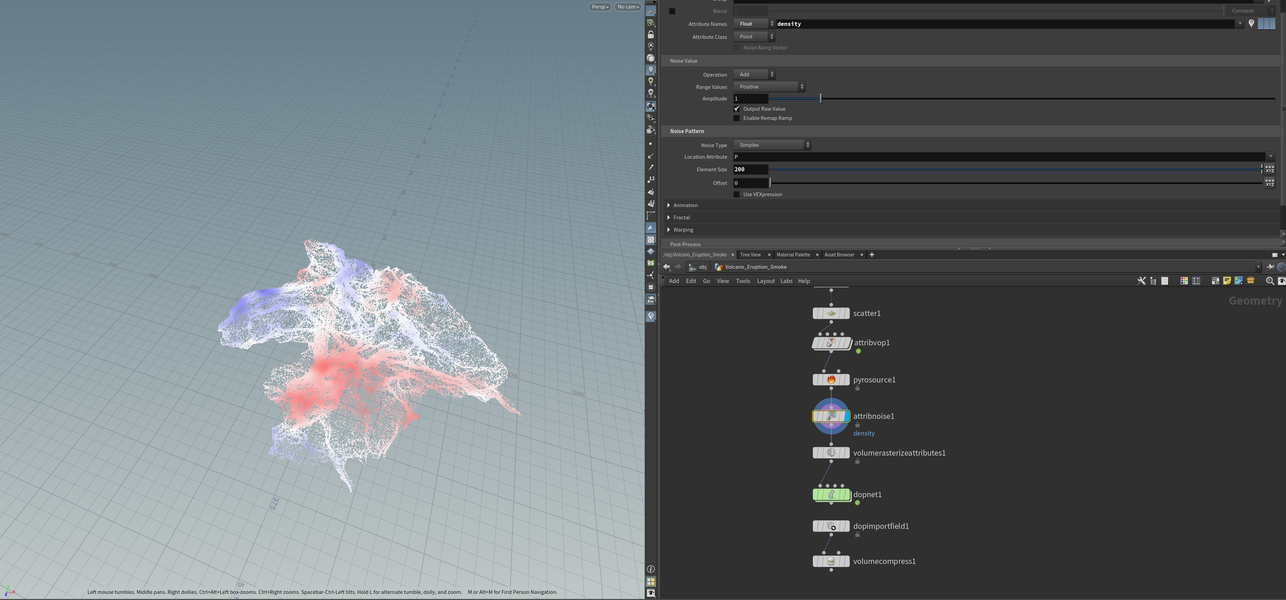Toggle Use VEXpression checkbox
This screenshot has width=1286, height=600.
point(737,194)
